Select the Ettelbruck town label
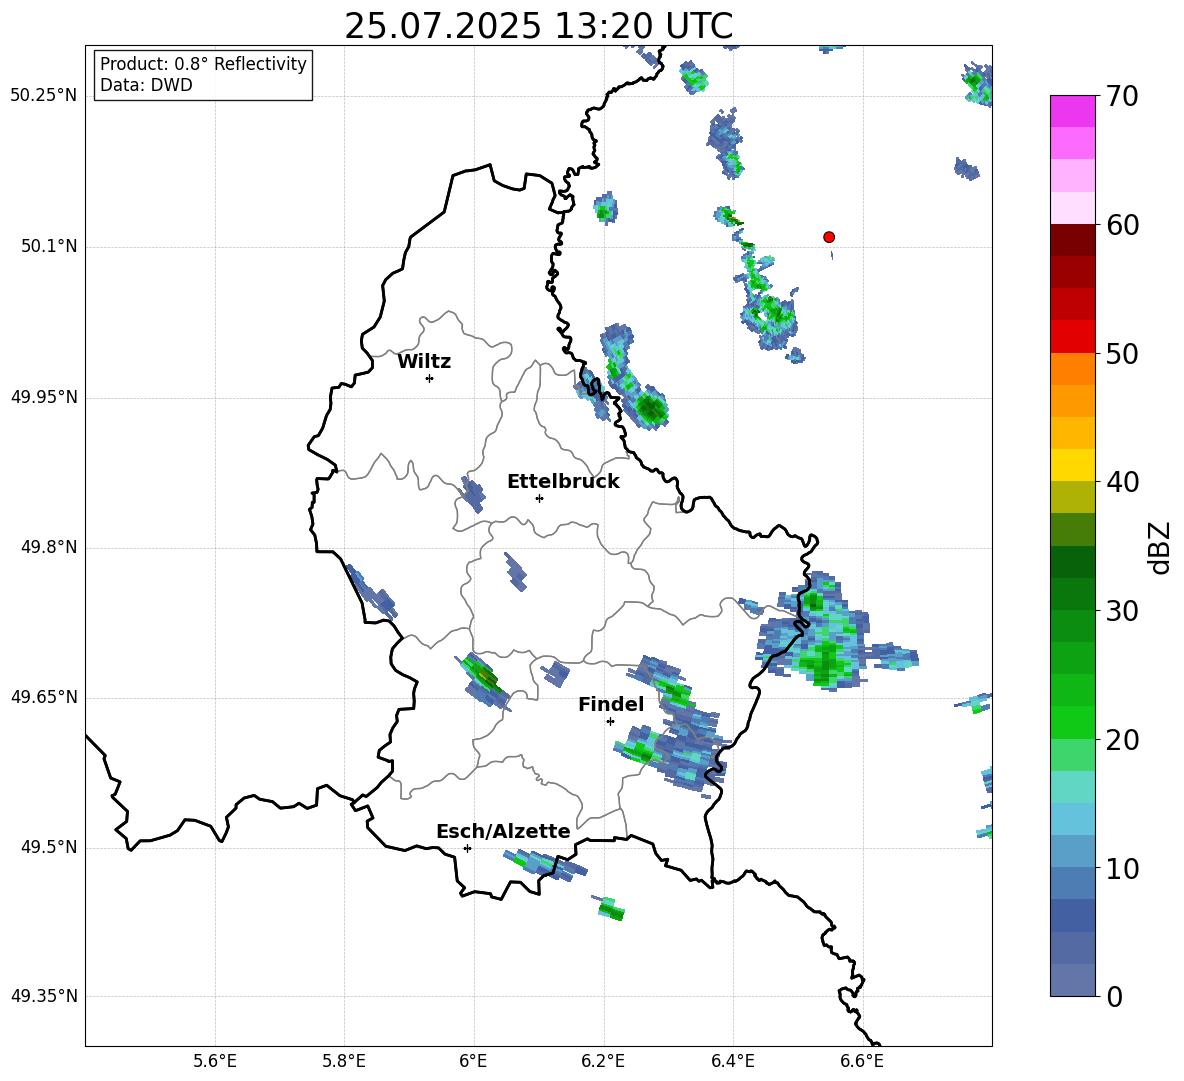The height and width of the screenshot is (1081, 1184). [x=563, y=482]
